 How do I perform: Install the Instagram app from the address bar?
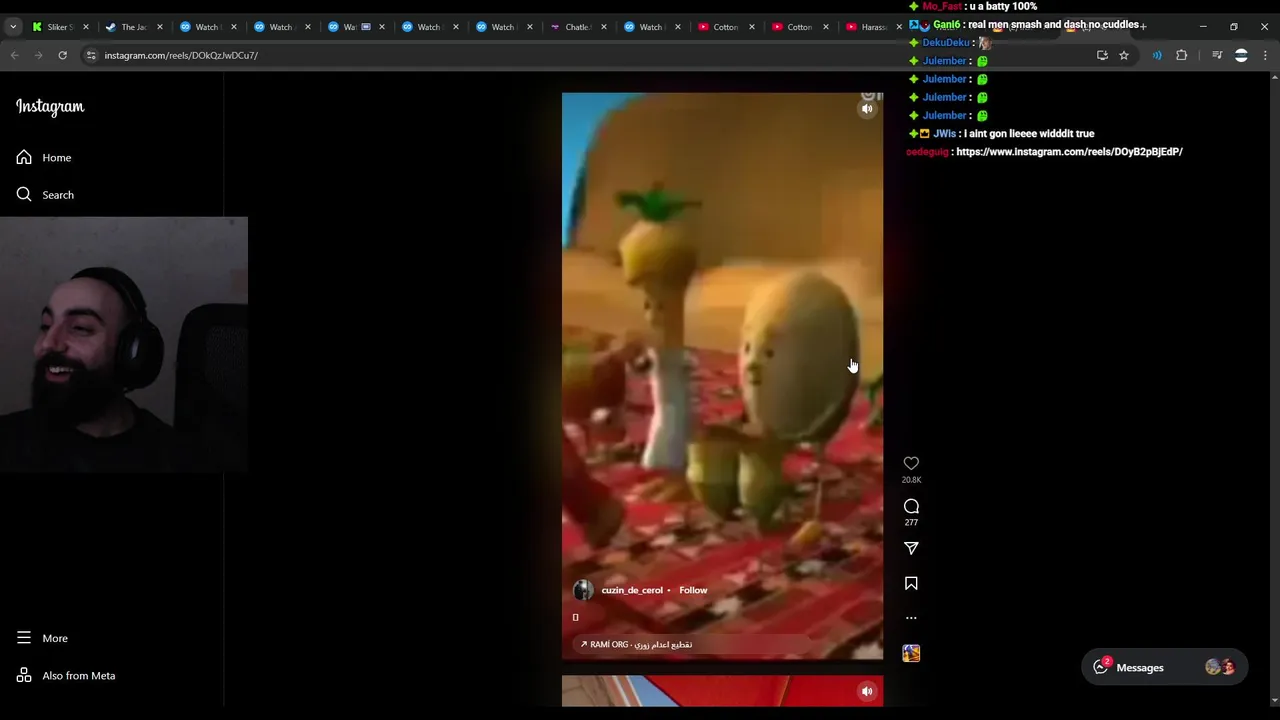pyautogui.click(x=1102, y=55)
